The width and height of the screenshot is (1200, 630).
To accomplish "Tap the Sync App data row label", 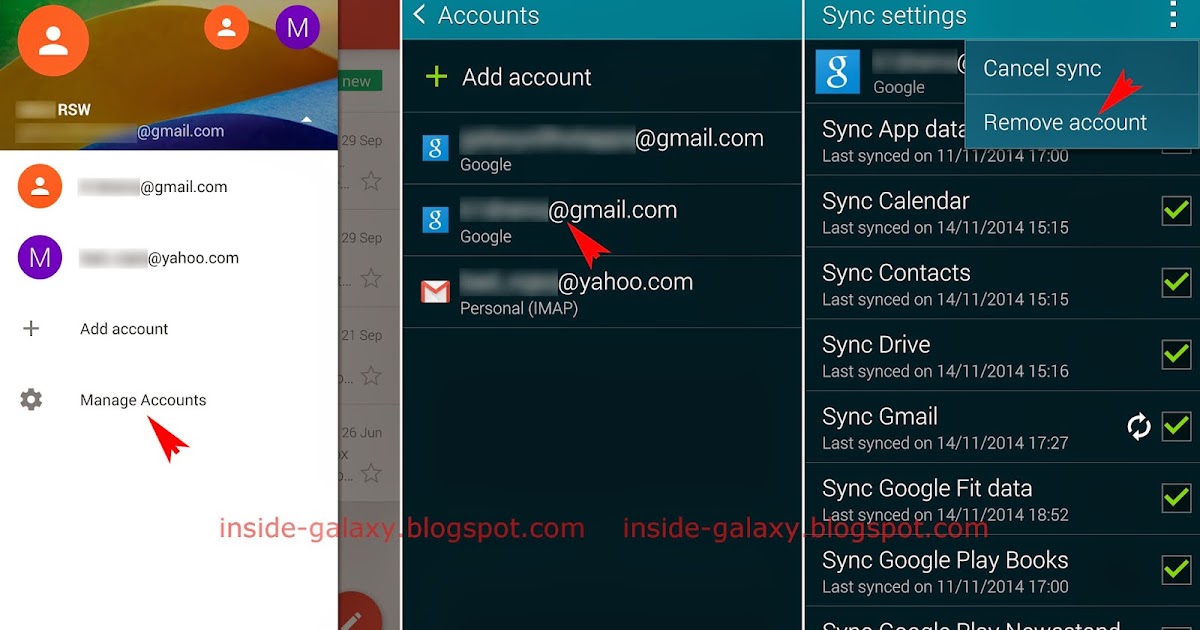I will click(893, 129).
